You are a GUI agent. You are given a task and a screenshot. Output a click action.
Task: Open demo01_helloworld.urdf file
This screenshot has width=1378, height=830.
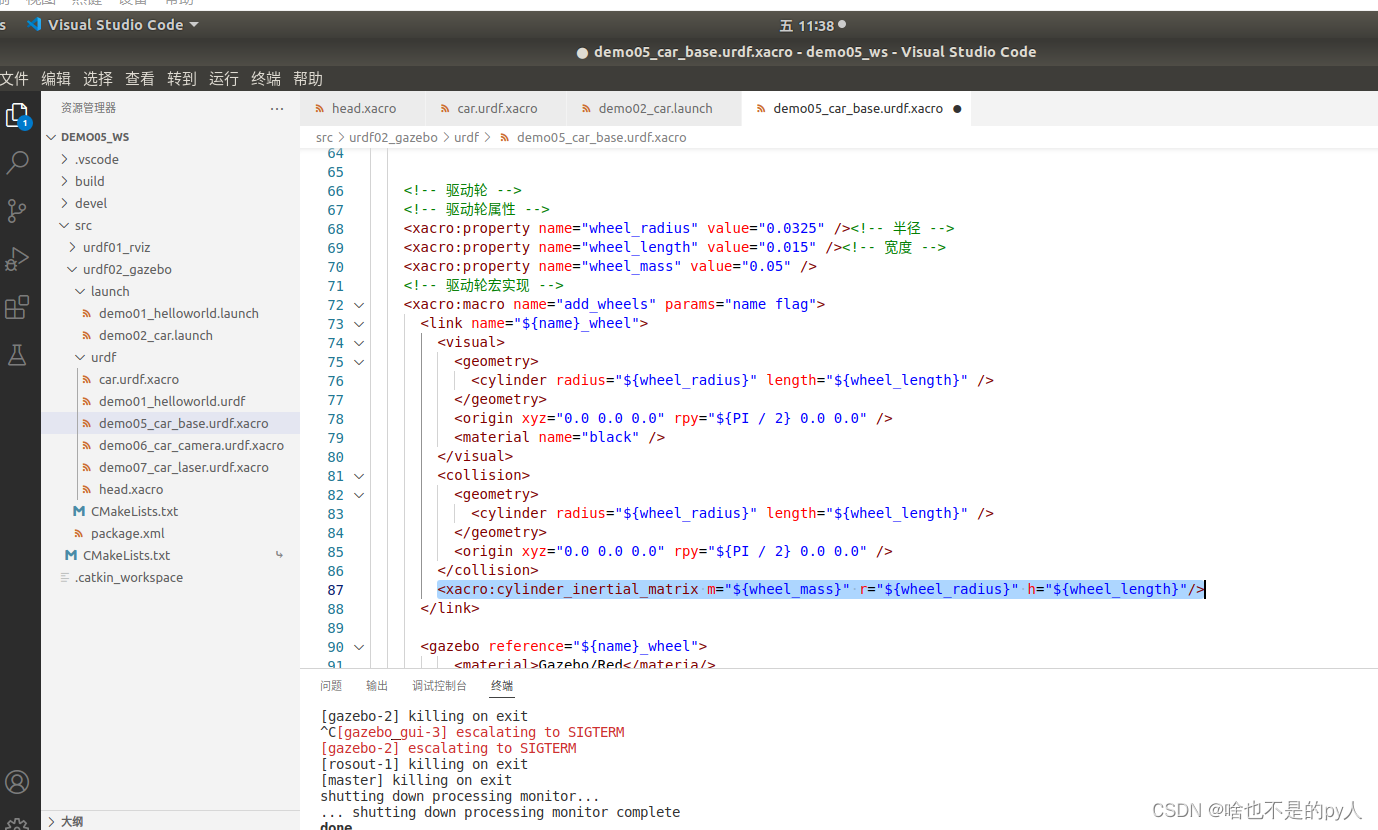170,401
